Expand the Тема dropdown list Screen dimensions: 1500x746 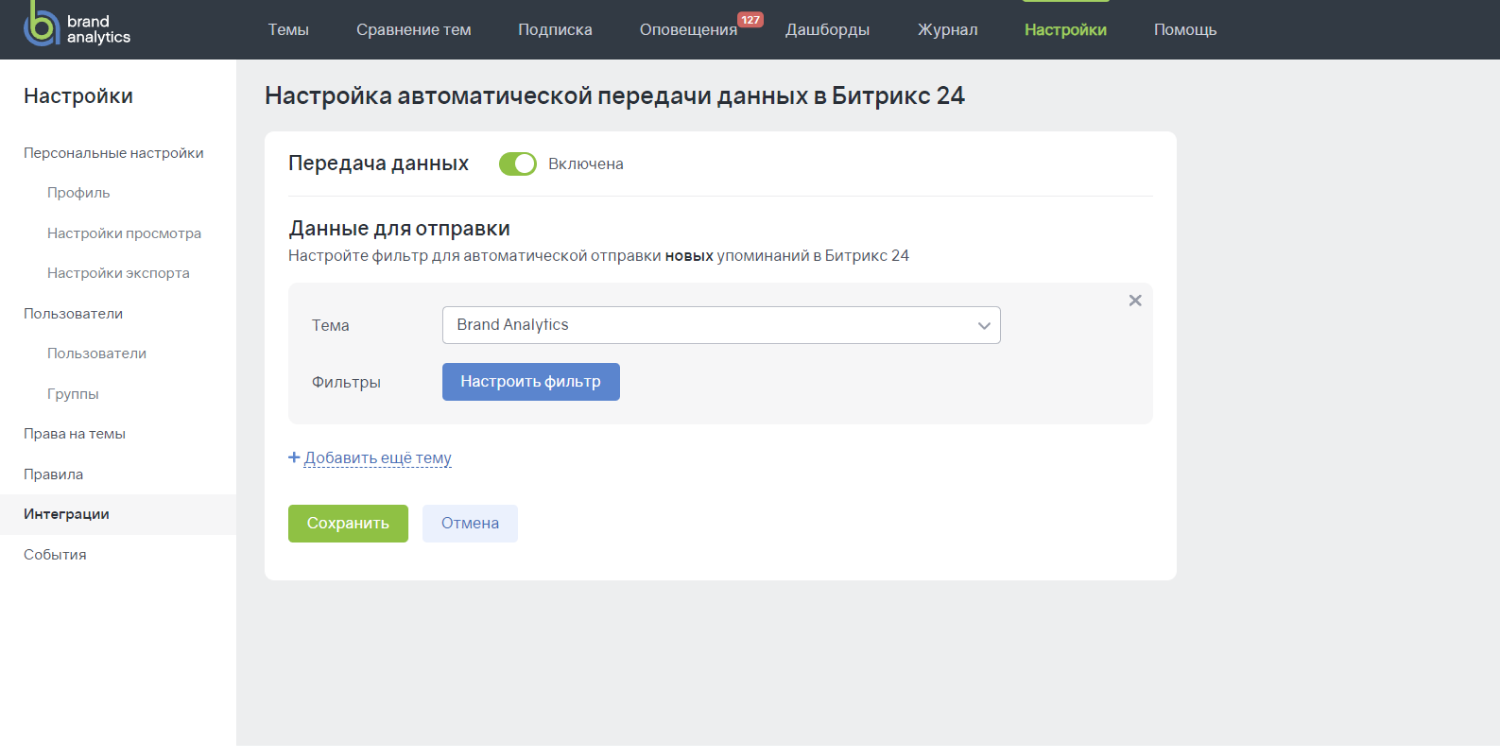point(721,325)
